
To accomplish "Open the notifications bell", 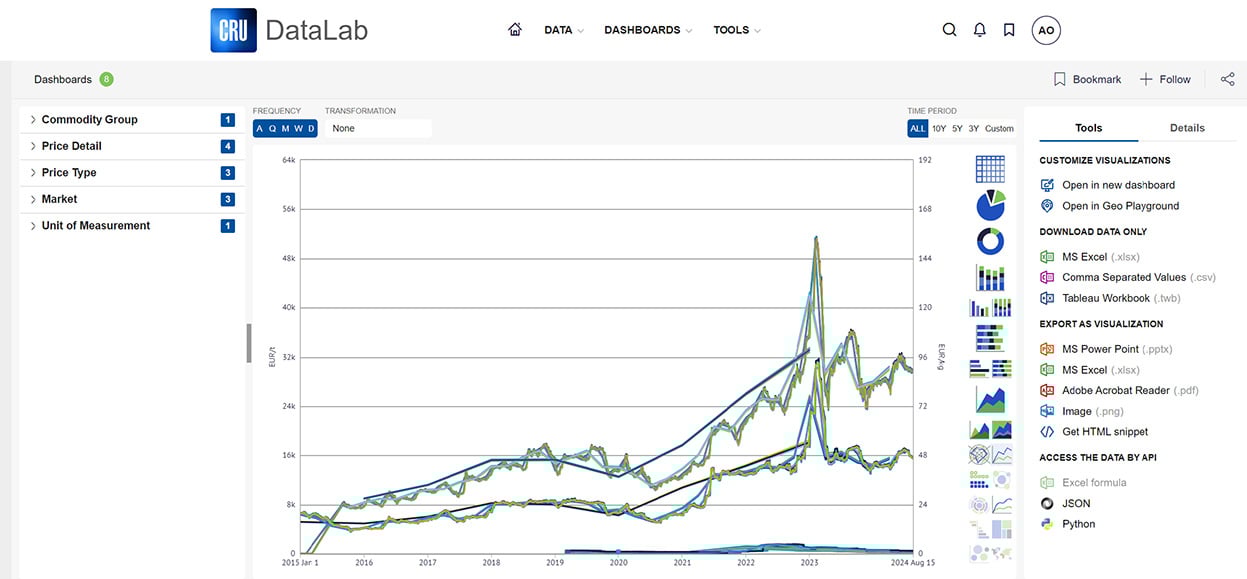I will click(980, 30).
